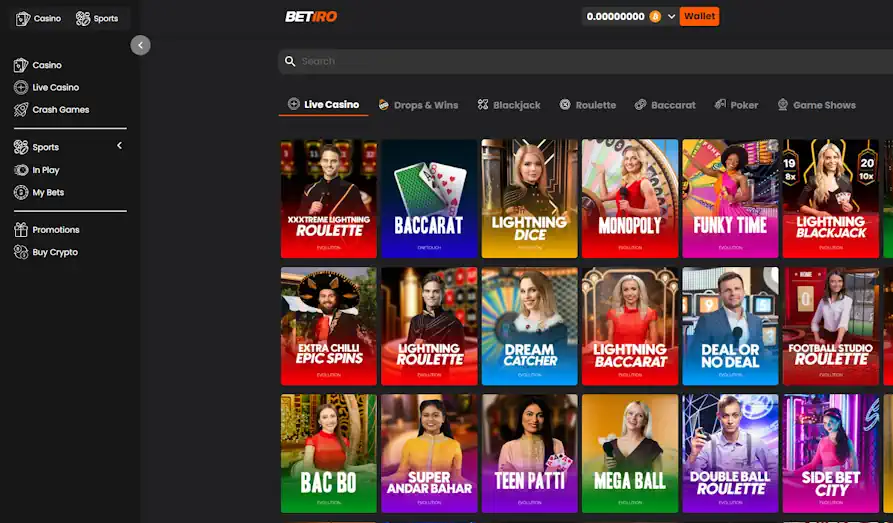Open the Lightning Roulette tile
Viewport: 893px width, 523px height.
[x=429, y=326]
